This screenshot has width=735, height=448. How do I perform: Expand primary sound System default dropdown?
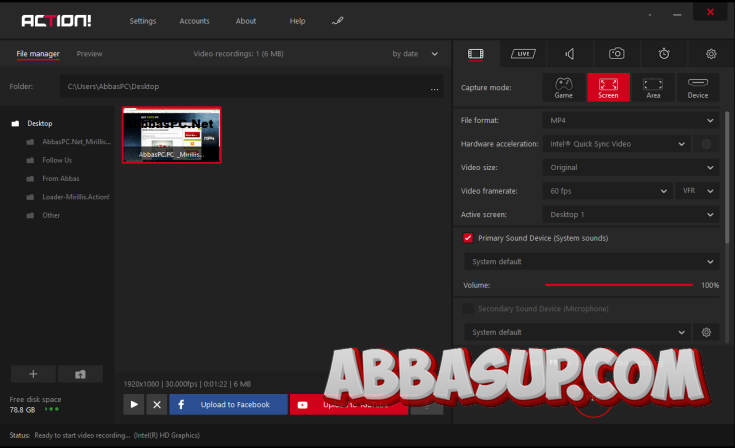[x=592, y=261]
